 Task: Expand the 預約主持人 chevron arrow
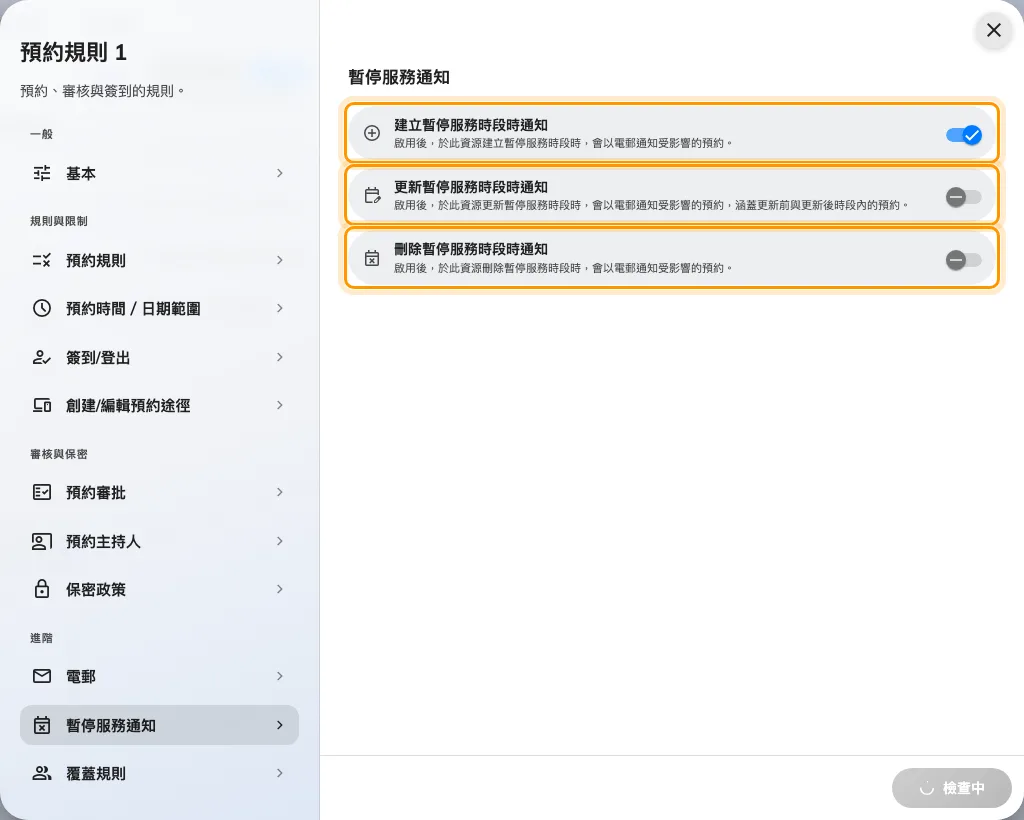280,541
